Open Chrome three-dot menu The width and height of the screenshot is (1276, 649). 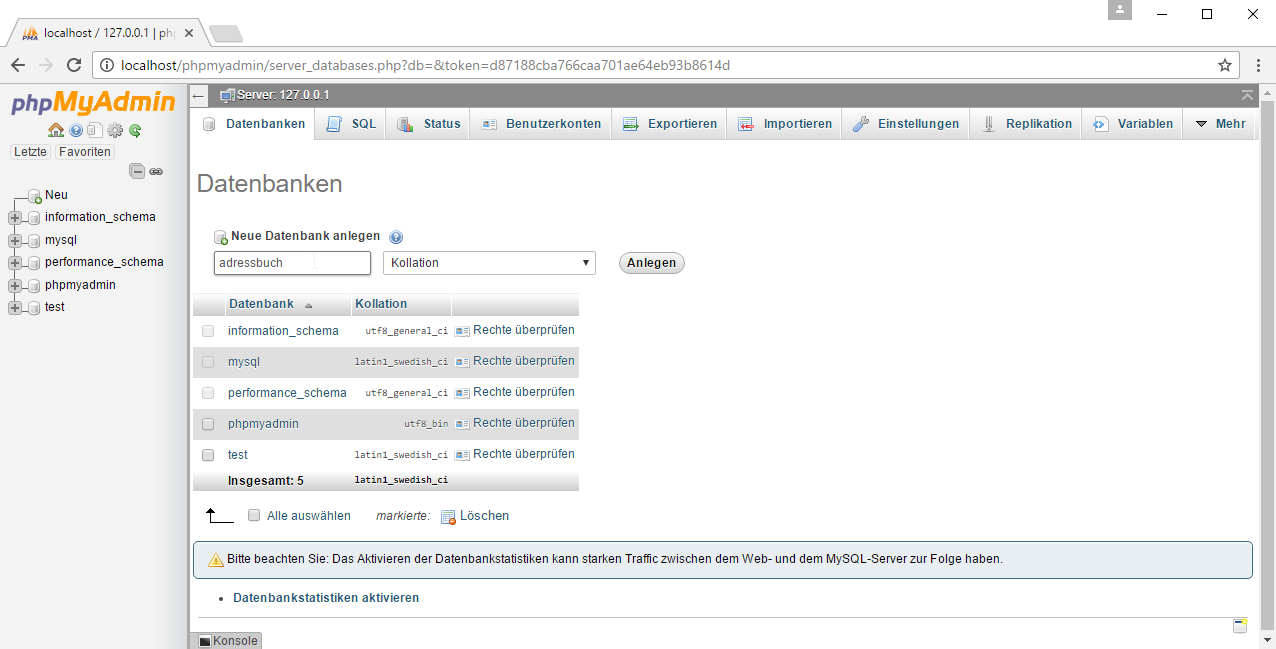[x=1258, y=65]
